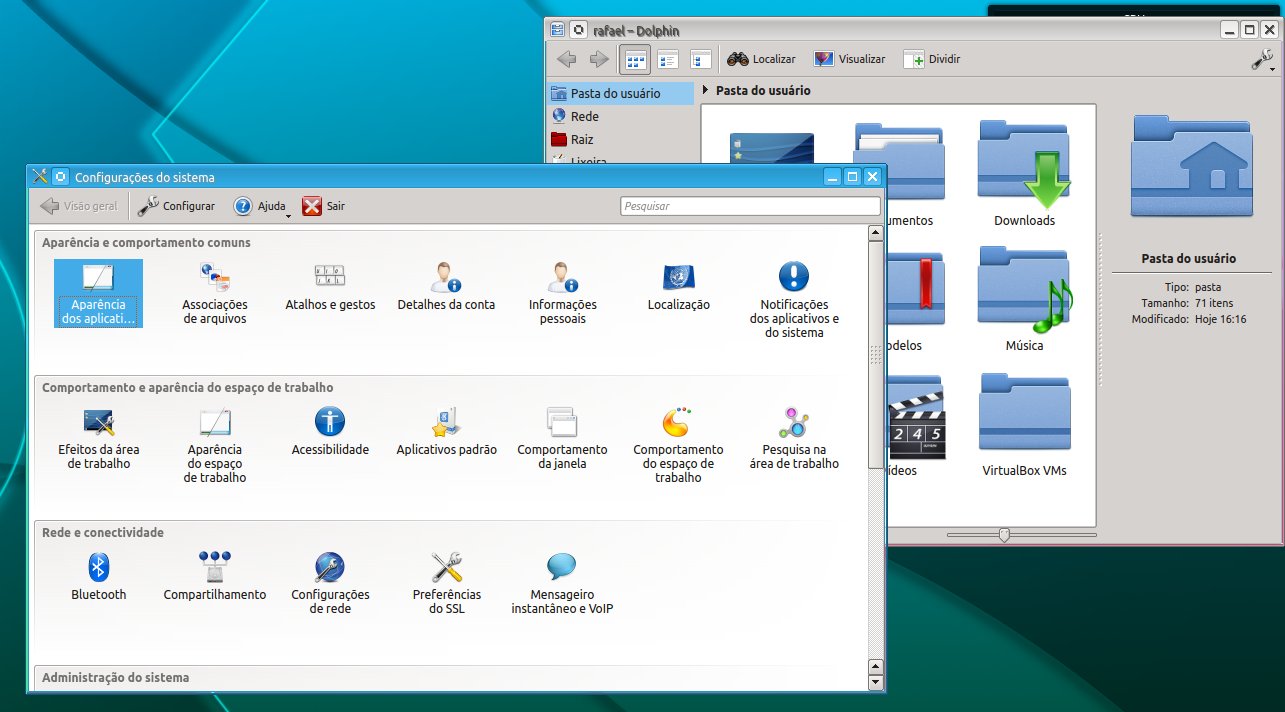The width and height of the screenshot is (1285, 712).
Task: Open Efeitos da área de trabalho
Action: (98, 439)
